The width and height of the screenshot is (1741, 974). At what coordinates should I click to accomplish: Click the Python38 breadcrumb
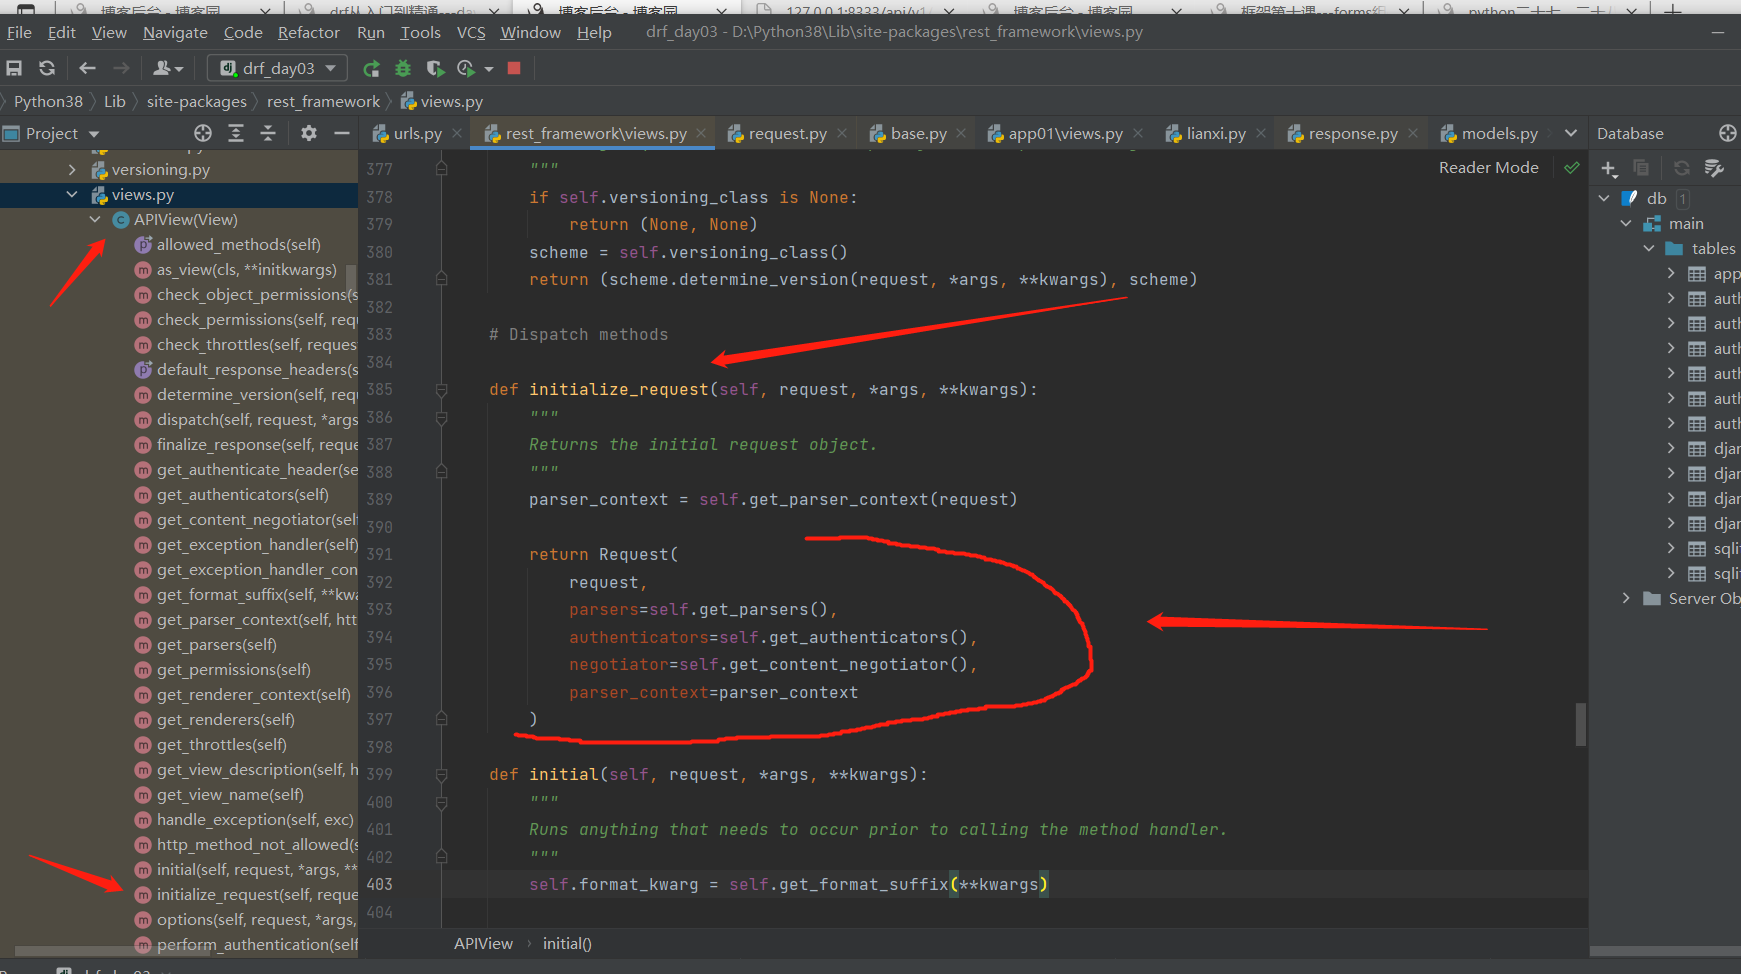48,101
